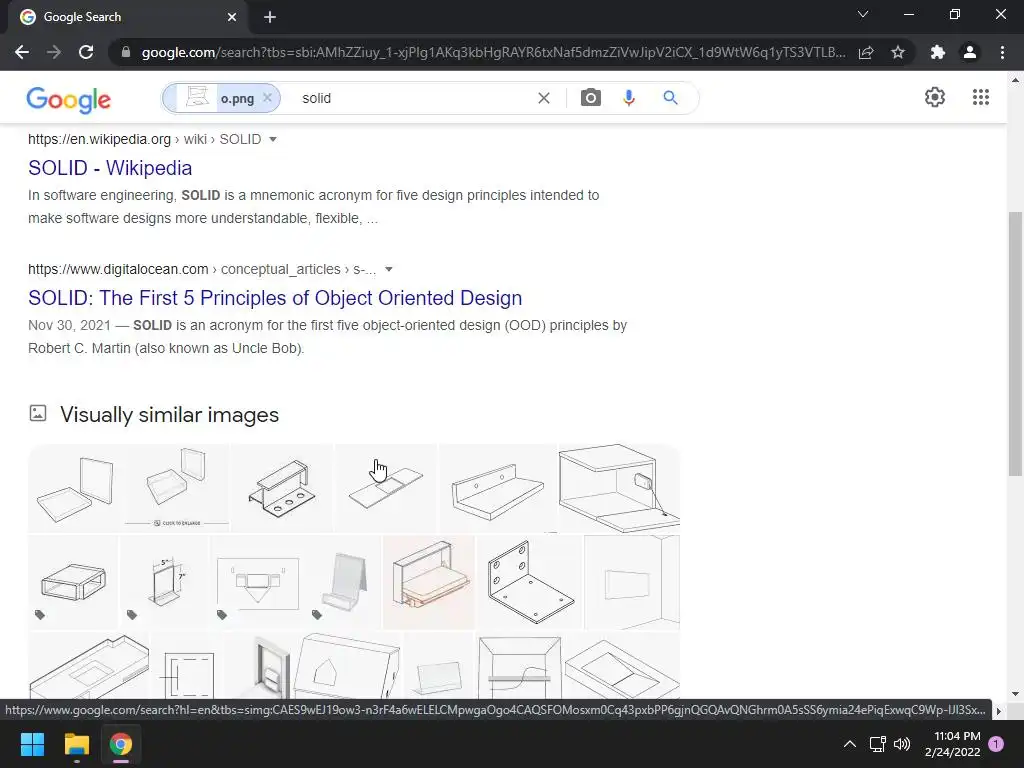Open orange-tinted folding bed thumbnail
This screenshot has width=1024, height=768.
point(429,582)
